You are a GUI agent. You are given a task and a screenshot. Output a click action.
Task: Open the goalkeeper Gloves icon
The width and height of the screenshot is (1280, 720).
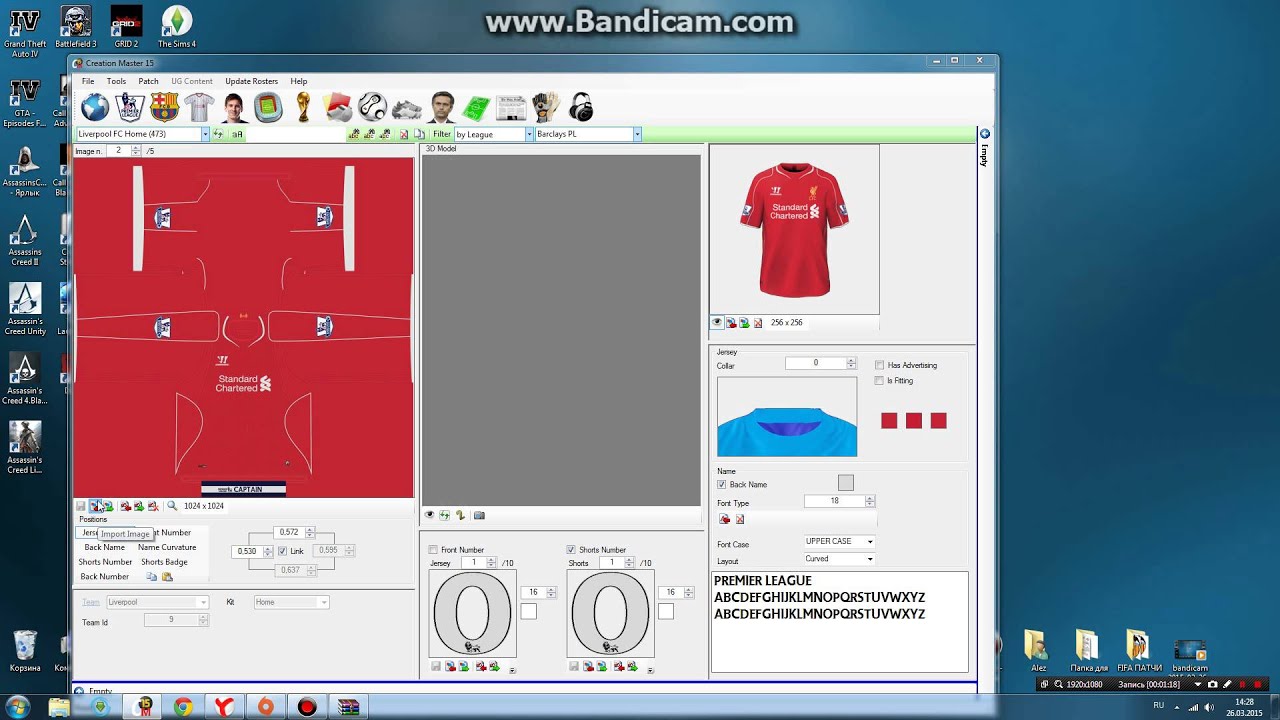click(x=546, y=107)
